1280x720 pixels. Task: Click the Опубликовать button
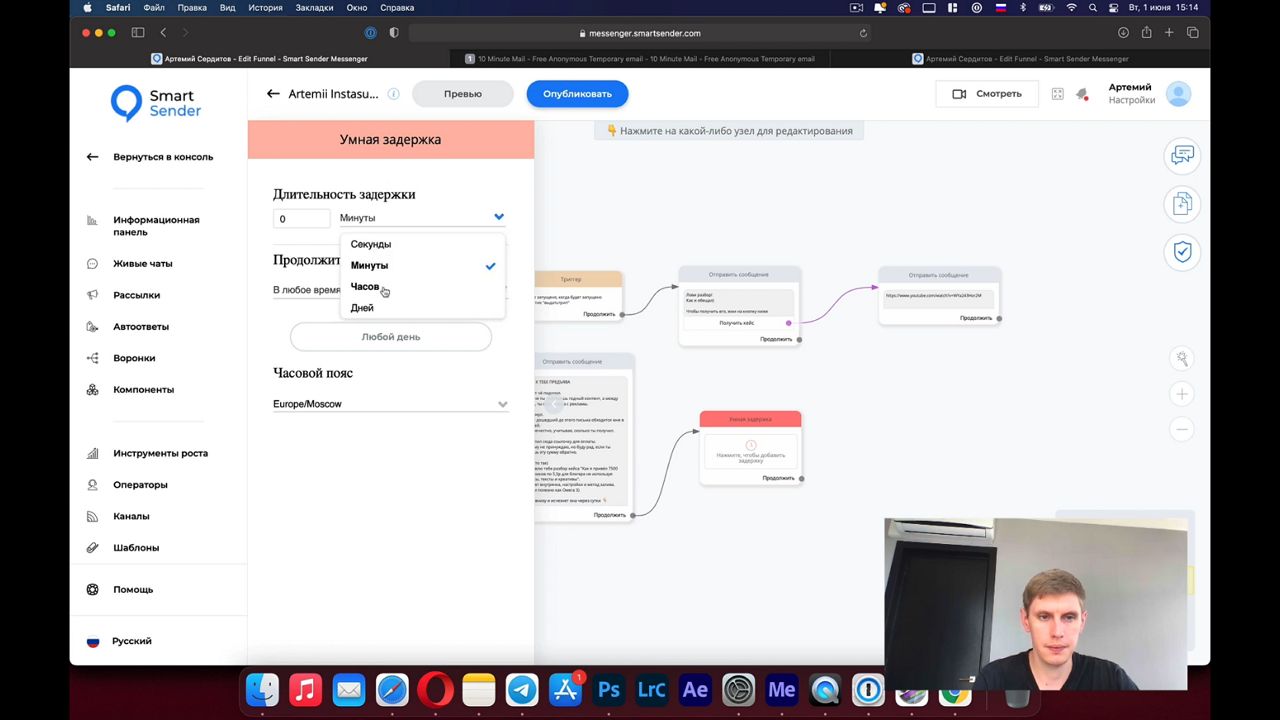click(577, 94)
